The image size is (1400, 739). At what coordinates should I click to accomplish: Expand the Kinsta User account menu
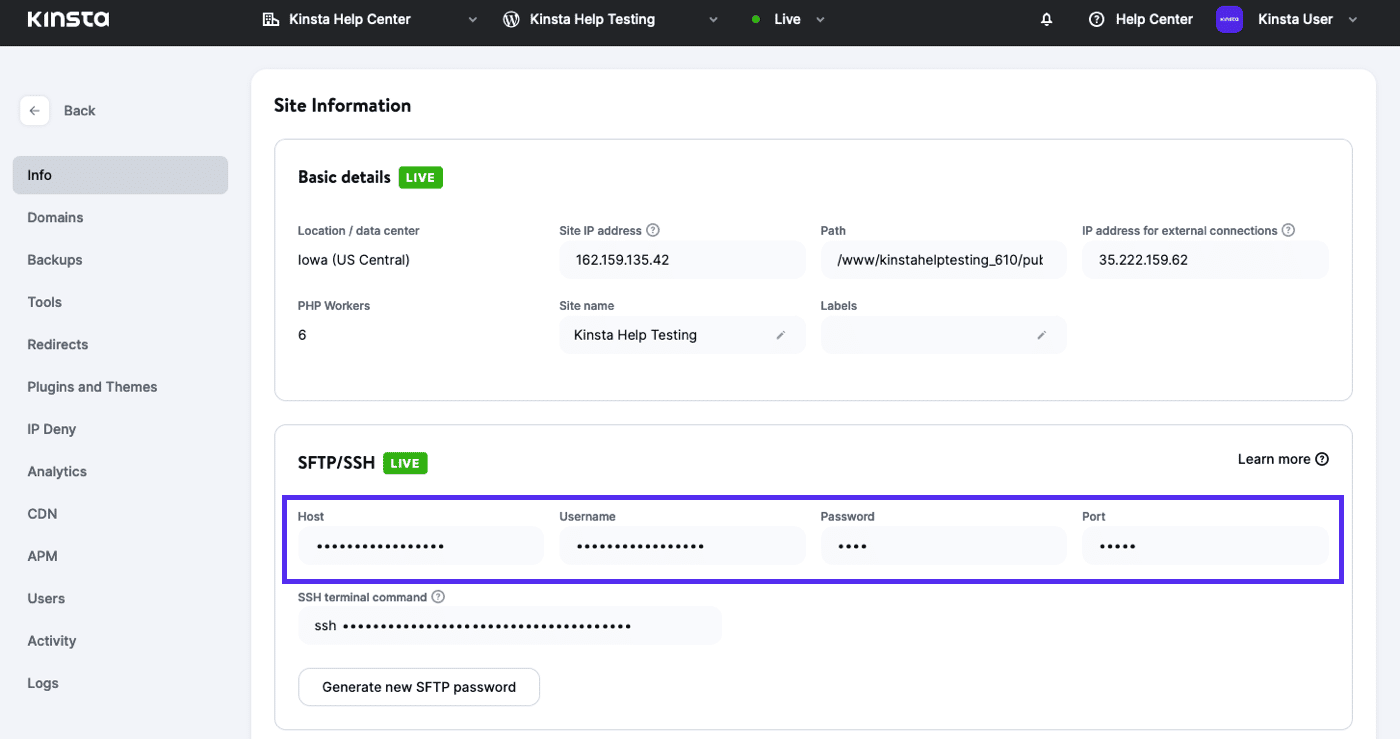(x=1354, y=18)
